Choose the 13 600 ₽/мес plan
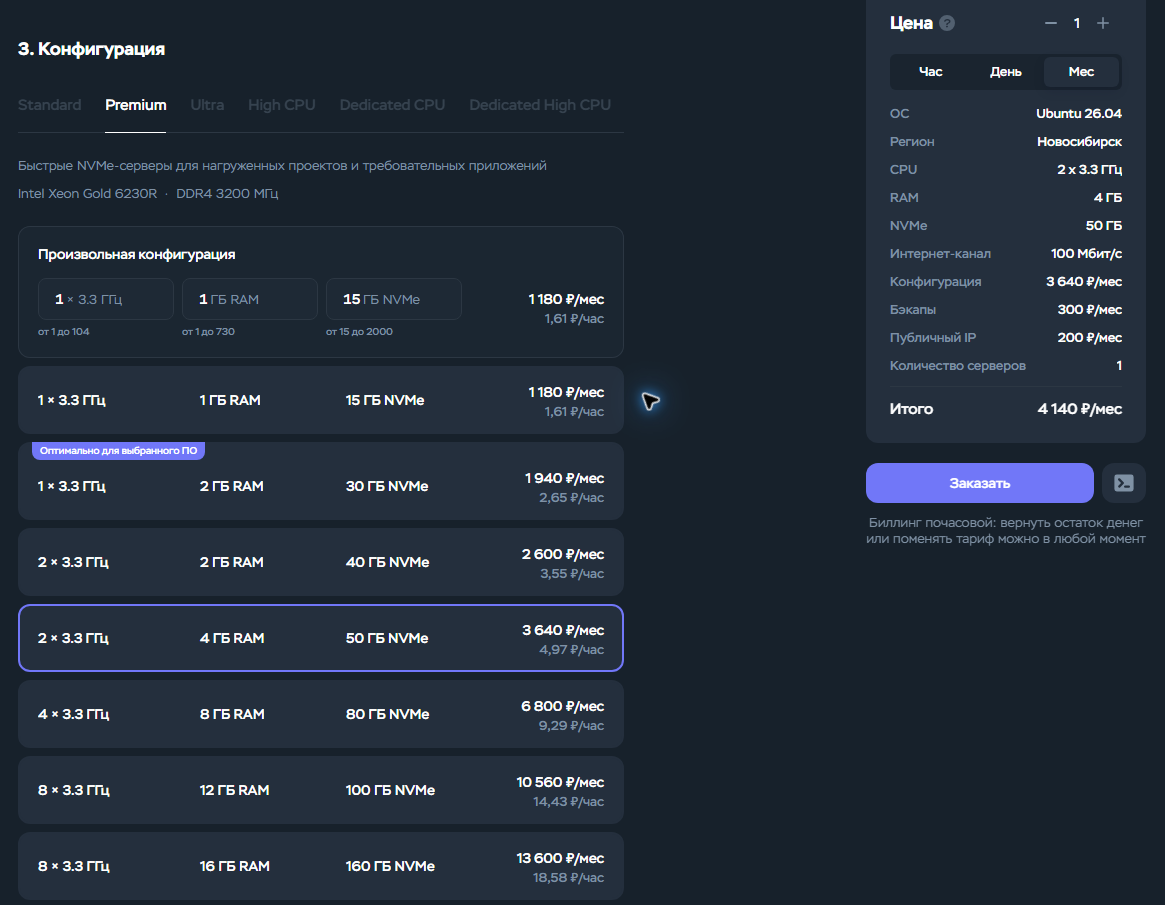Image resolution: width=1165 pixels, height=905 pixels. click(321, 866)
